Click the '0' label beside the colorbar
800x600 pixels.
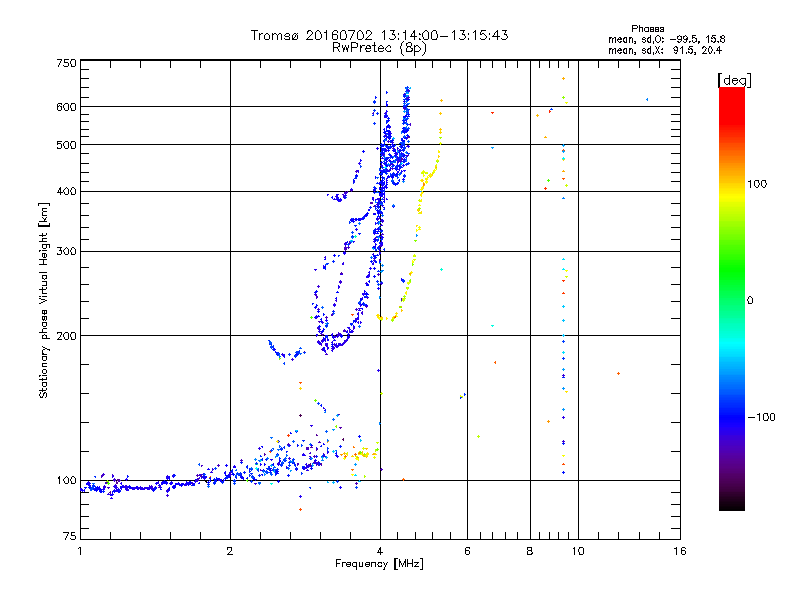[x=750, y=301]
